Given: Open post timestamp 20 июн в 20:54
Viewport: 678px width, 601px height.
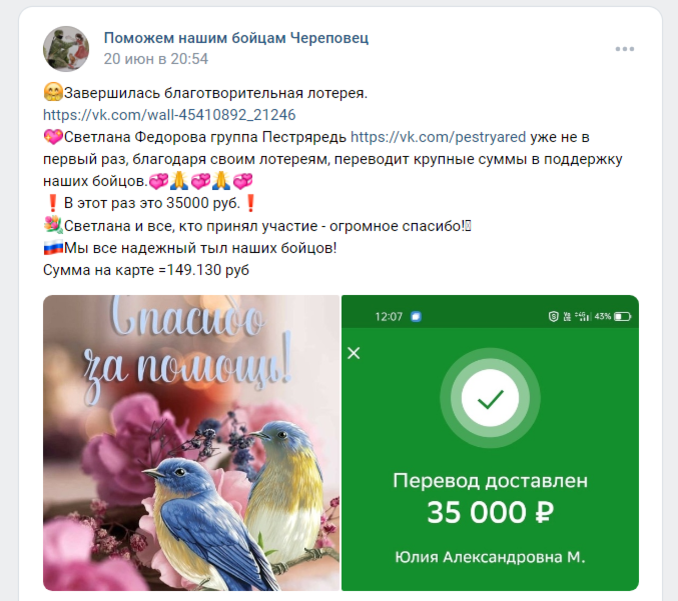Looking at the screenshot, I should pyautogui.click(x=156, y=59).
